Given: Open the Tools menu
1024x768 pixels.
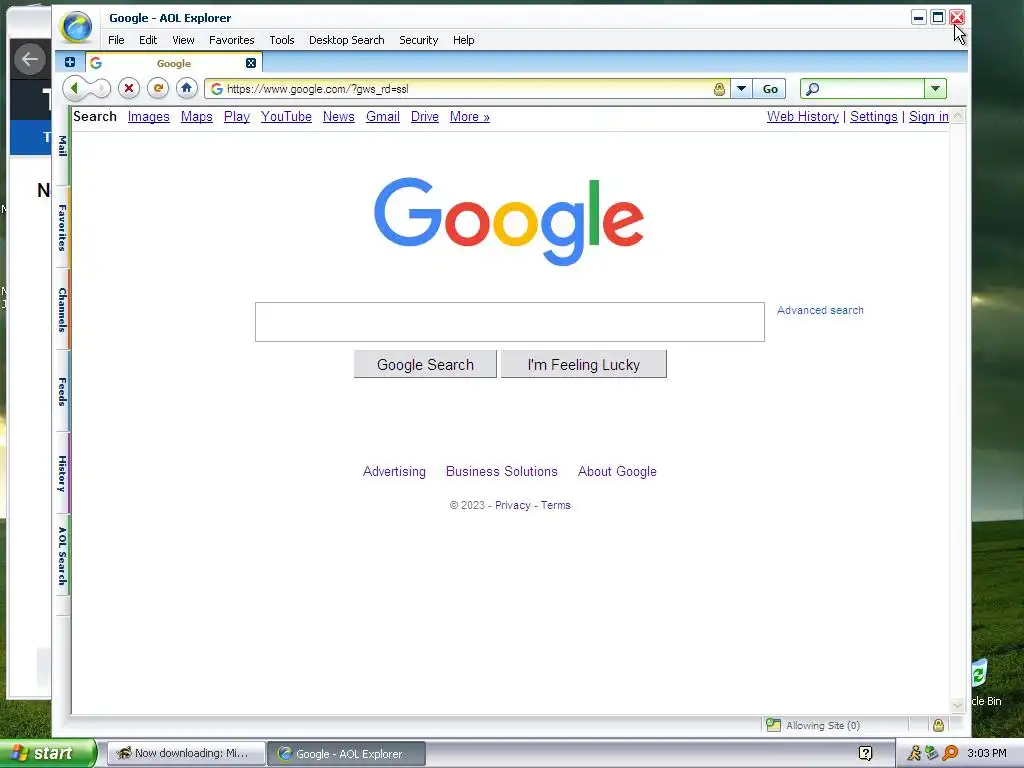Looking at the screenshot, I should [282, 40].
